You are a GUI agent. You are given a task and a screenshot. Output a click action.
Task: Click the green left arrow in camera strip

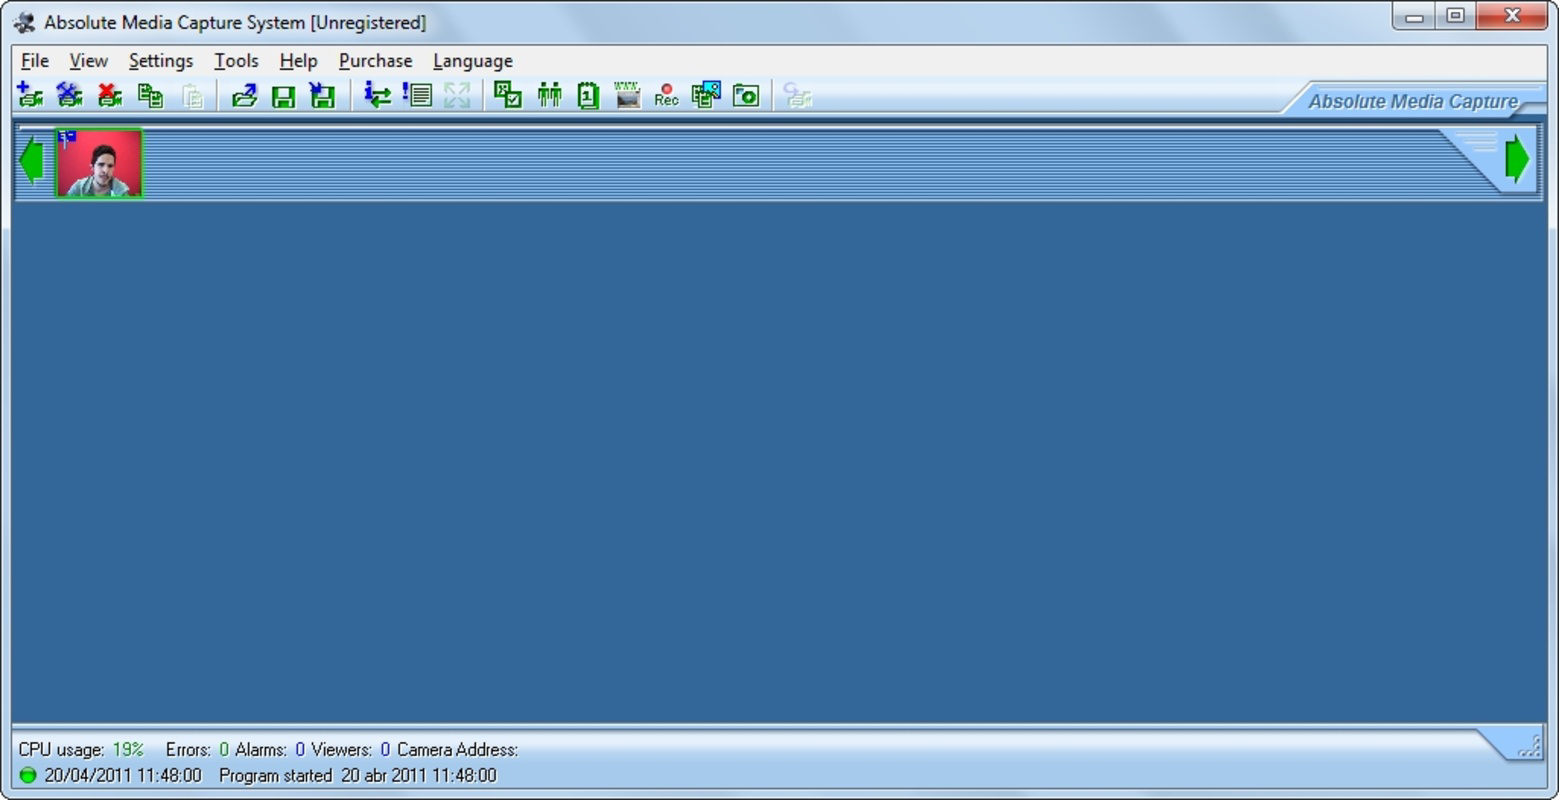click(31, 160)
